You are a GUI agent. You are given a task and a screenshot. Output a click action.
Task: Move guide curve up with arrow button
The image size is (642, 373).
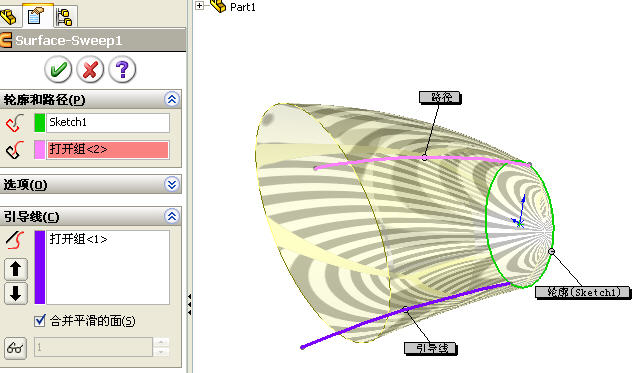16,269
